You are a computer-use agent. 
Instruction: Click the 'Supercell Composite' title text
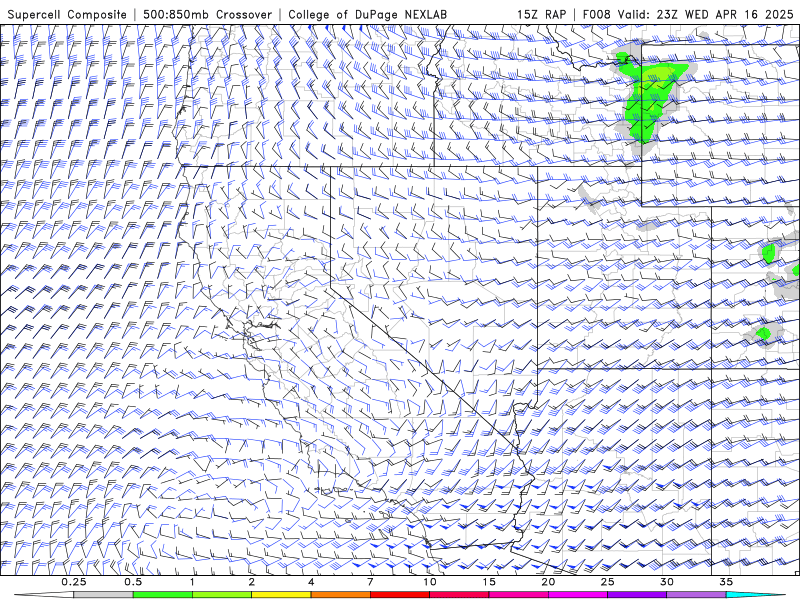pos(66,14)
